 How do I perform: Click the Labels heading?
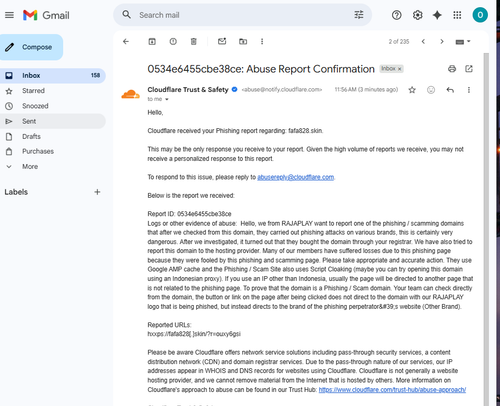coord(16,192)
